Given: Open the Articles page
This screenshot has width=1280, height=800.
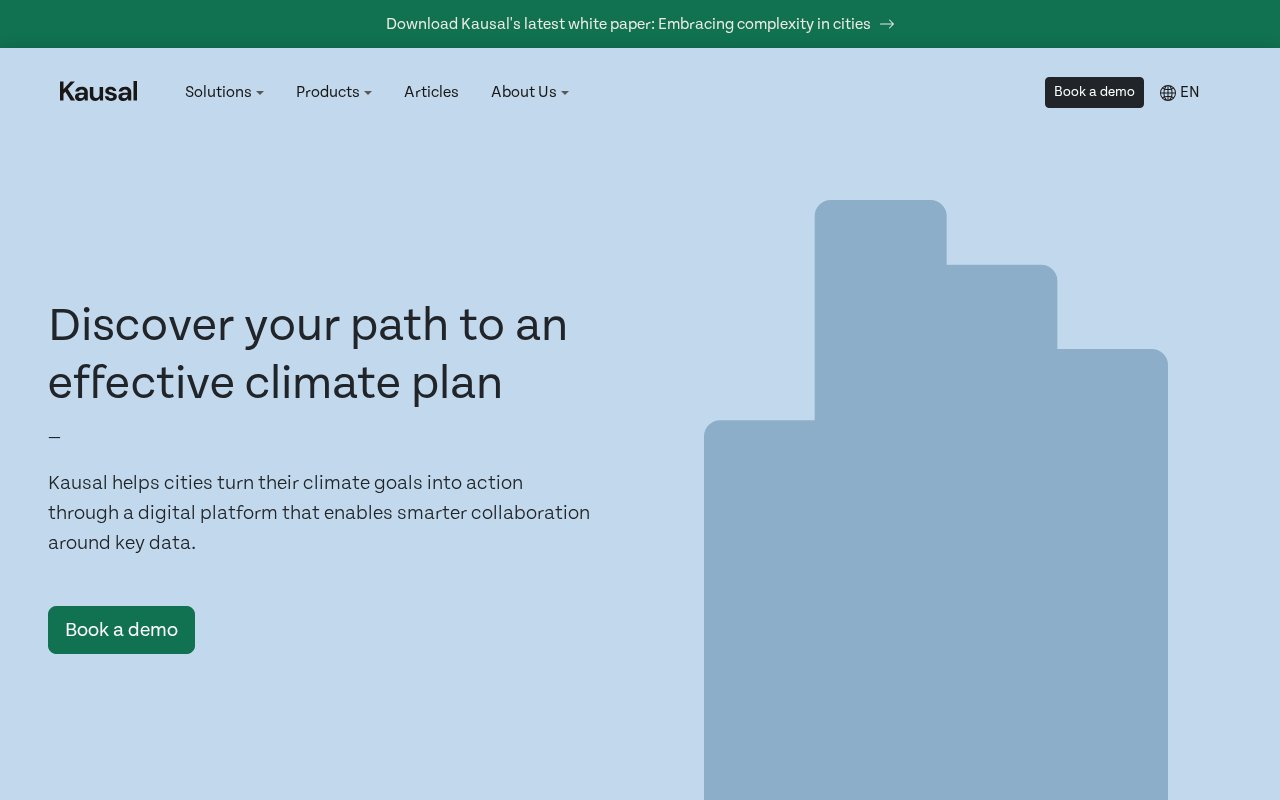Looking at the screenshot, I should (x=431, y=92).
